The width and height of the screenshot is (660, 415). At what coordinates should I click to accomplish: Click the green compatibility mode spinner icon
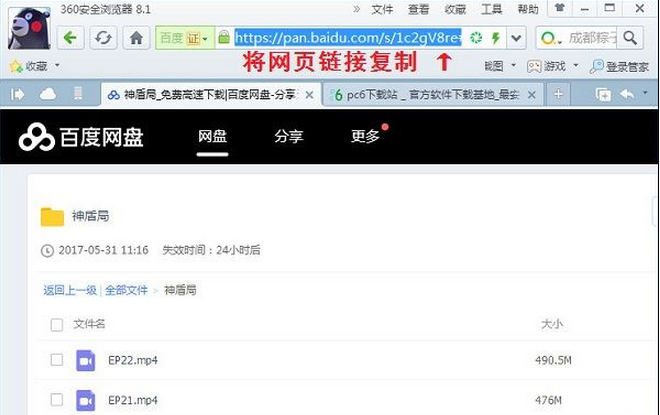pyautogui.click(x=476, y=37)
